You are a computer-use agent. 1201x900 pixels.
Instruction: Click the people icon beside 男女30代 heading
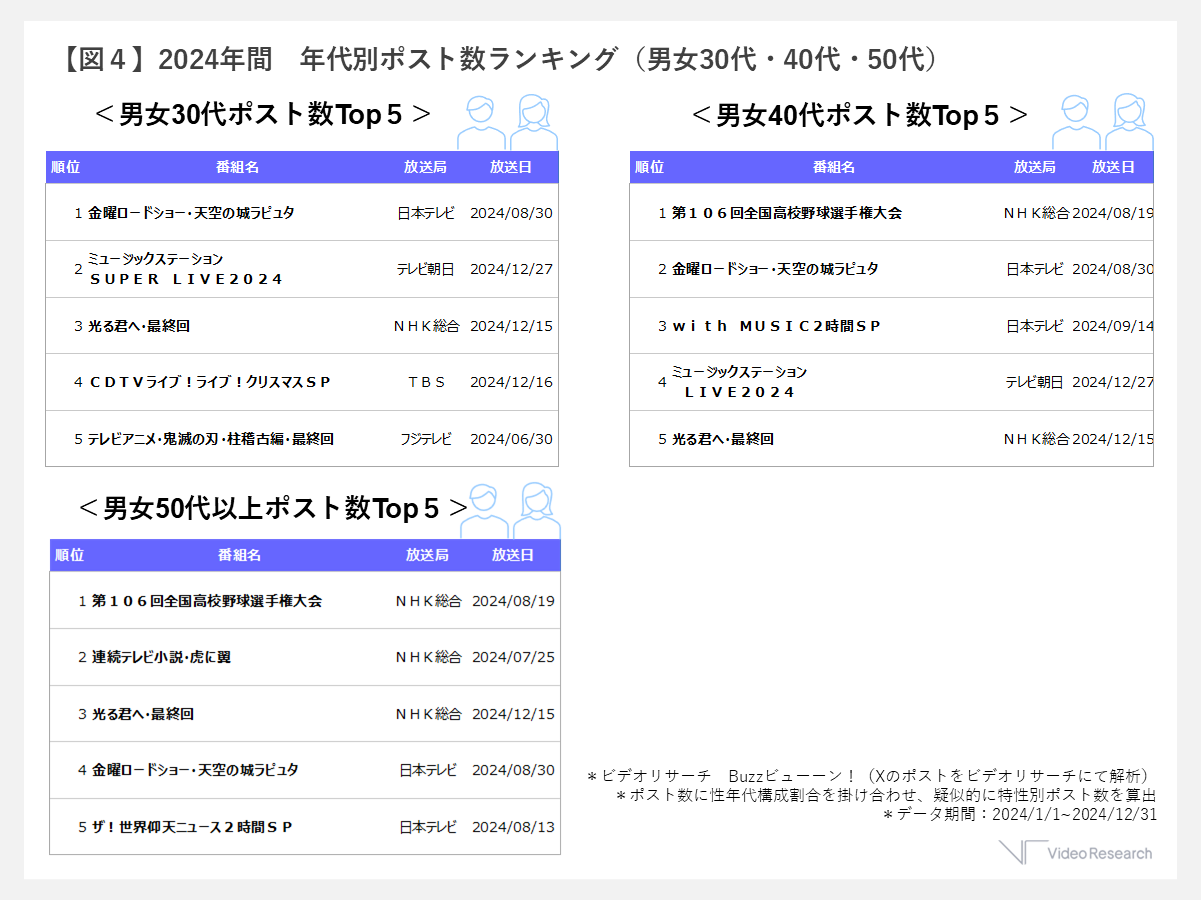(508, 123)
